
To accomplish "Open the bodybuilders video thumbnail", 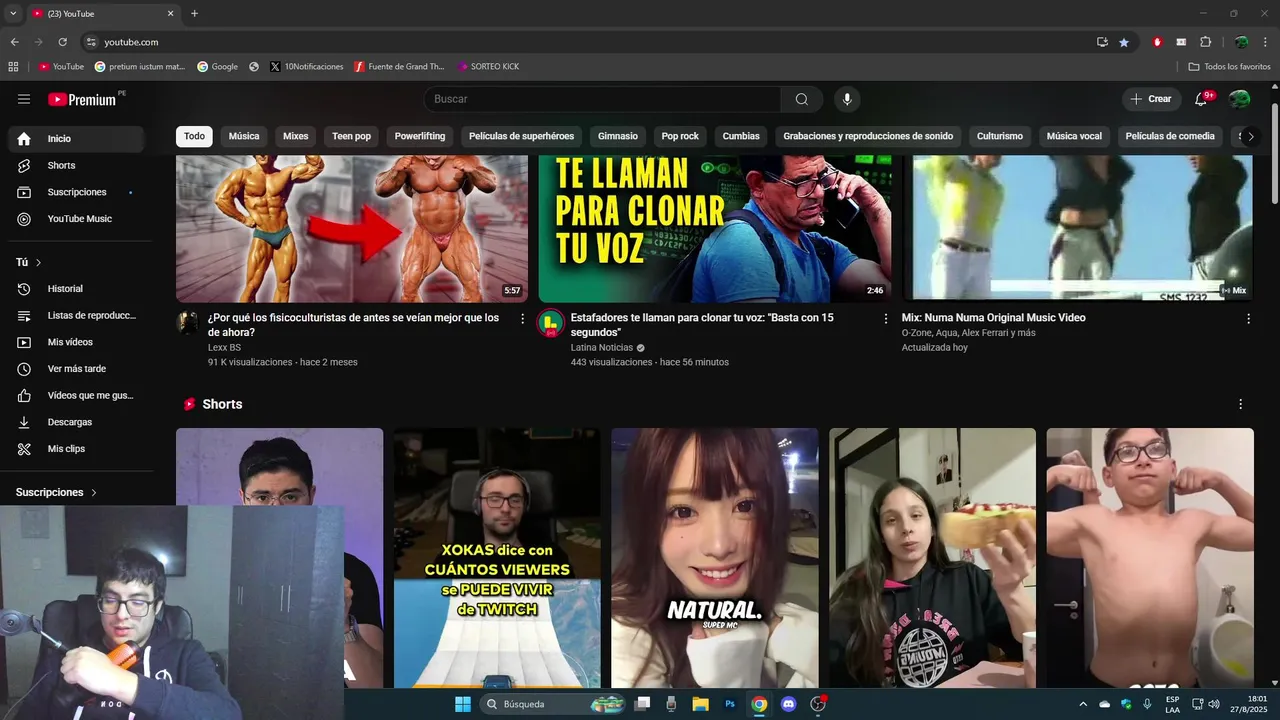I will point(352,228).
